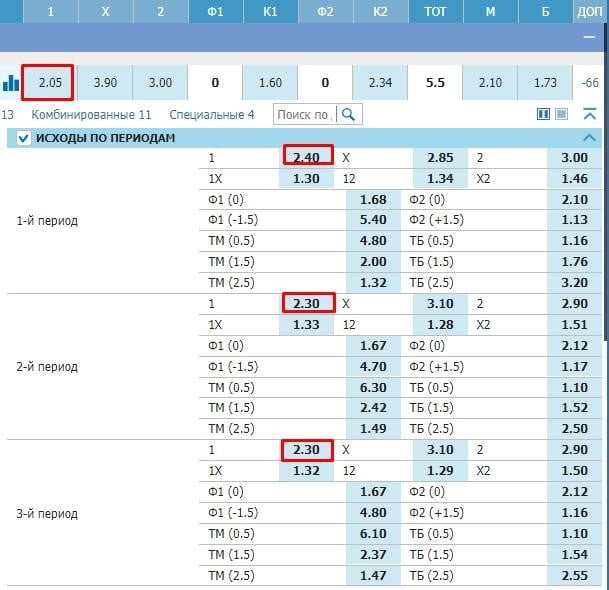This screenshot has height=590, width=609.
Task: Choose 3rd period ТБ (2.5) odds 2.55
Action: tap(574, 576)
